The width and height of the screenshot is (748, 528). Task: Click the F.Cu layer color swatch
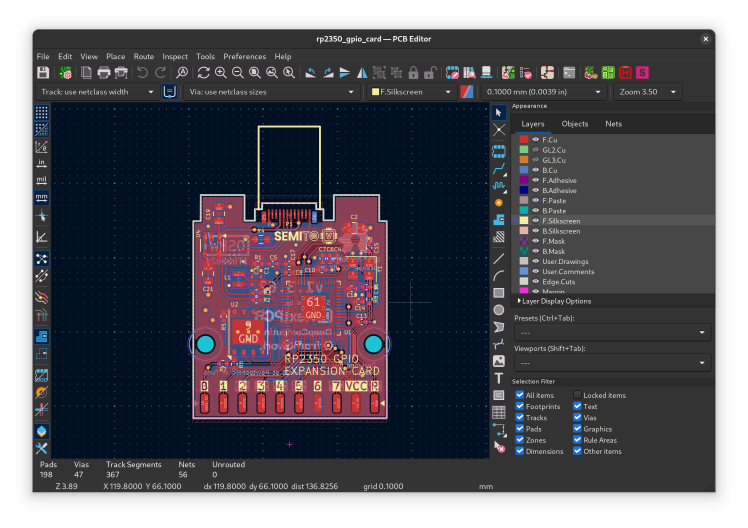point(524,140)
